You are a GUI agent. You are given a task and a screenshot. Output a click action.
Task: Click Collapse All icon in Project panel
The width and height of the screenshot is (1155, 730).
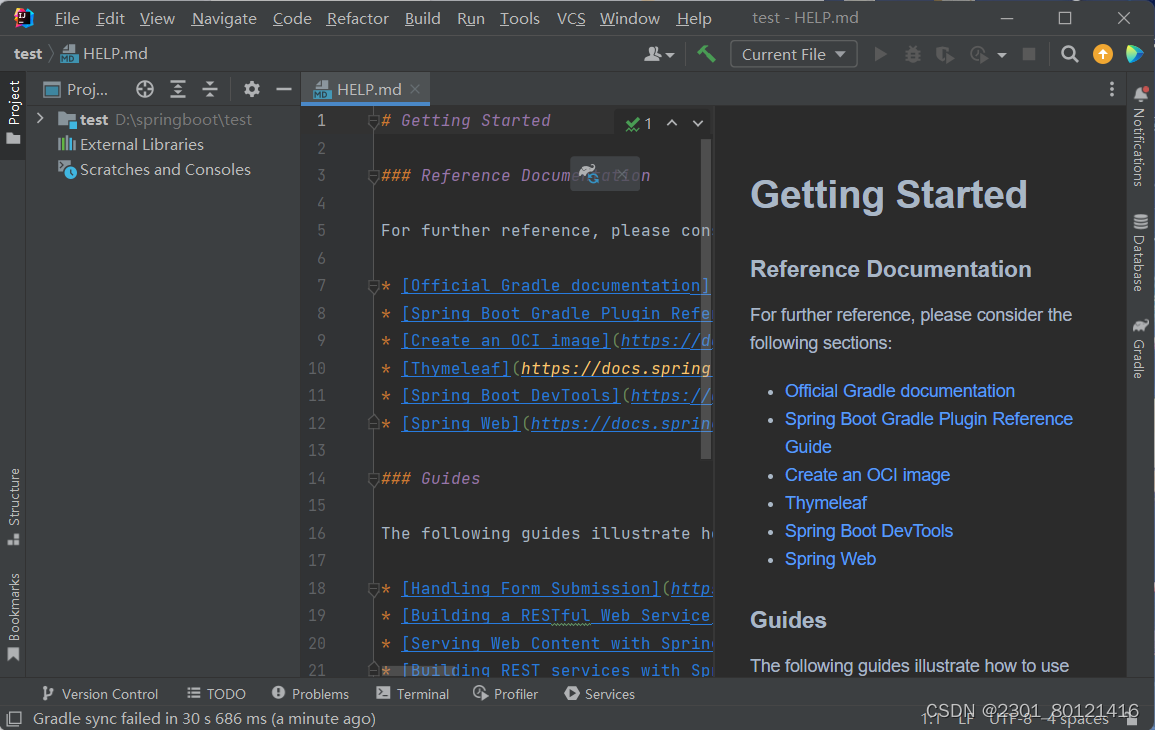[210, 89]
